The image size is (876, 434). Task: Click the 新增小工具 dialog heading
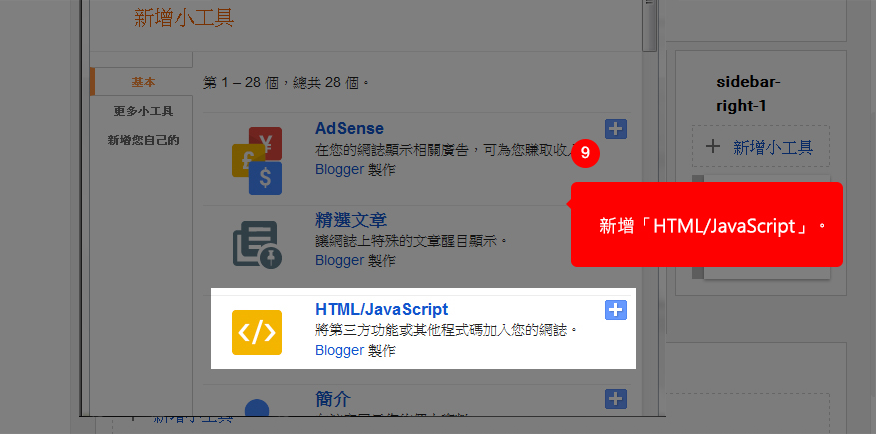(x=184, y=18)
